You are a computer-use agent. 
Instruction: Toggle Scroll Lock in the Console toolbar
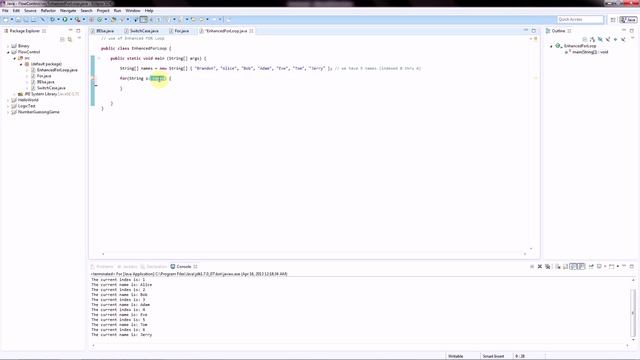(565, 267)
